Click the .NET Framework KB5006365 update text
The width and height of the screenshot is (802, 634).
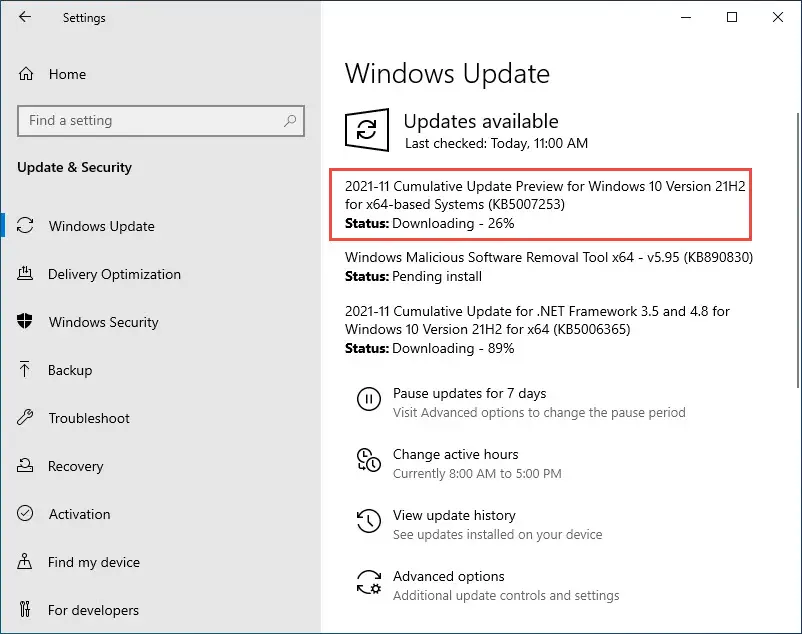[x=537, y=320]
